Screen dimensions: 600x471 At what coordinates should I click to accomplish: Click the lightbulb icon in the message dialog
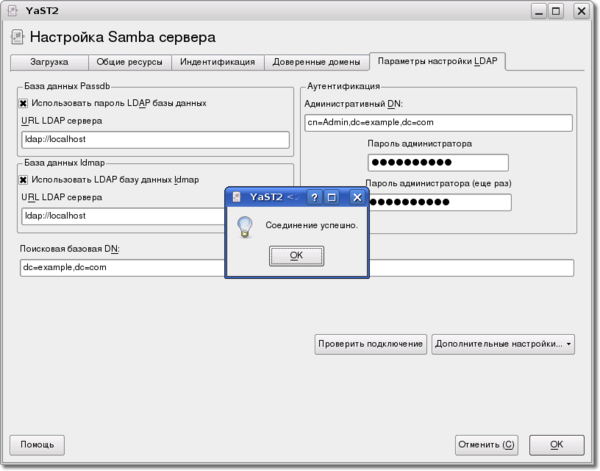[x=243, y=226]
